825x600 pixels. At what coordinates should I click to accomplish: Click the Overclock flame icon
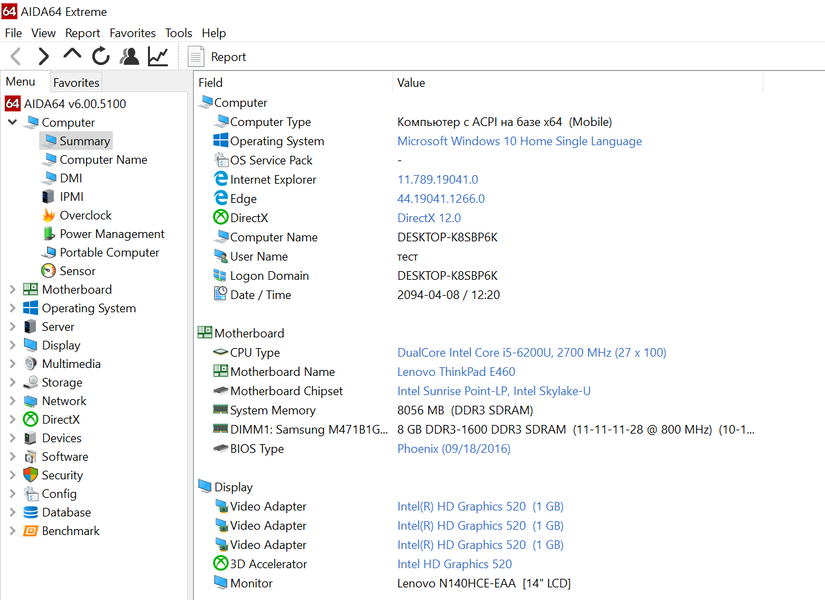pos(49,215)
